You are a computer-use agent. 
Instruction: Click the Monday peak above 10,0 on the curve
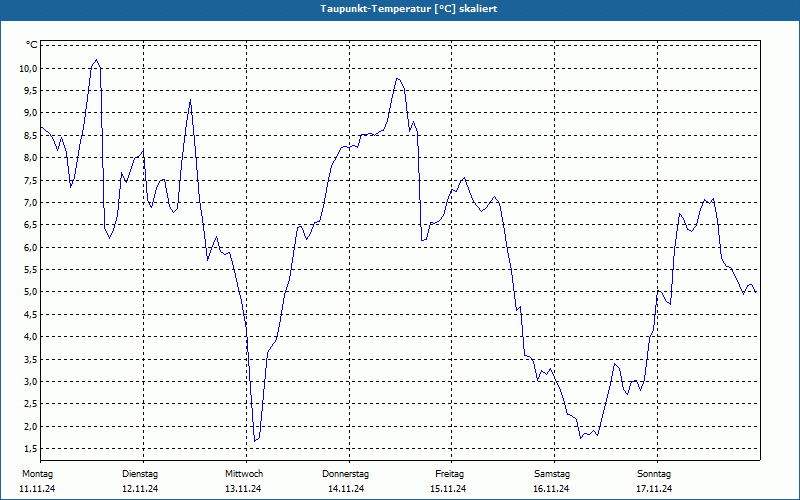(96, 60)
